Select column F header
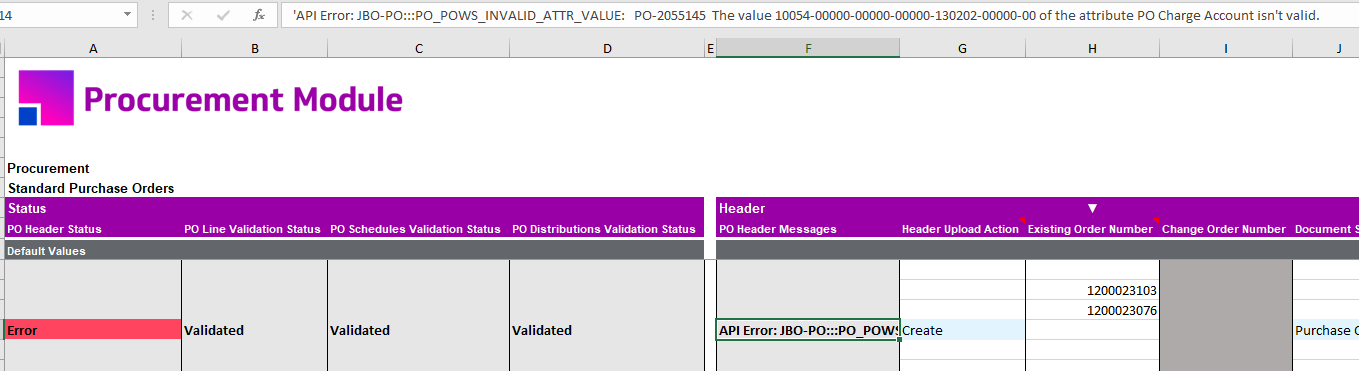1359x371 pixels. pos(808,48)
